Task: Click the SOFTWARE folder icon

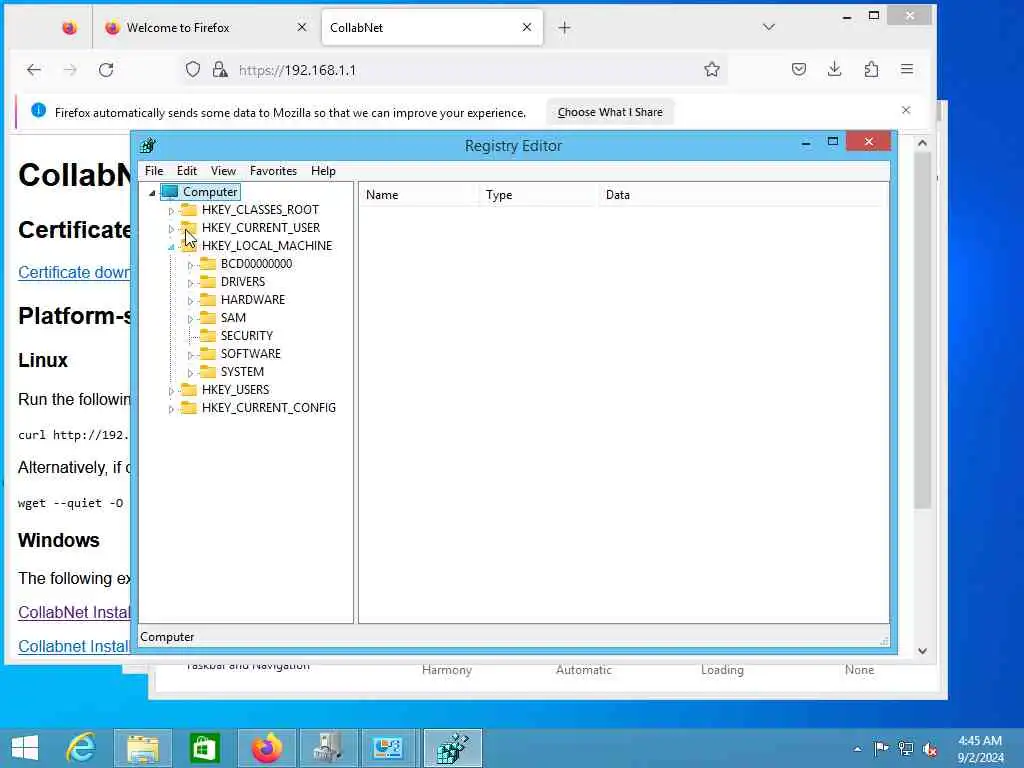Action: tap(208, 353)
